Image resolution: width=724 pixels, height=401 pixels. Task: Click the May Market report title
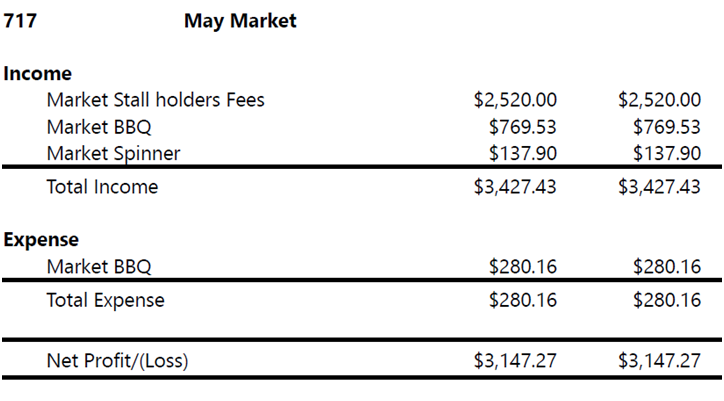point(240,21)
